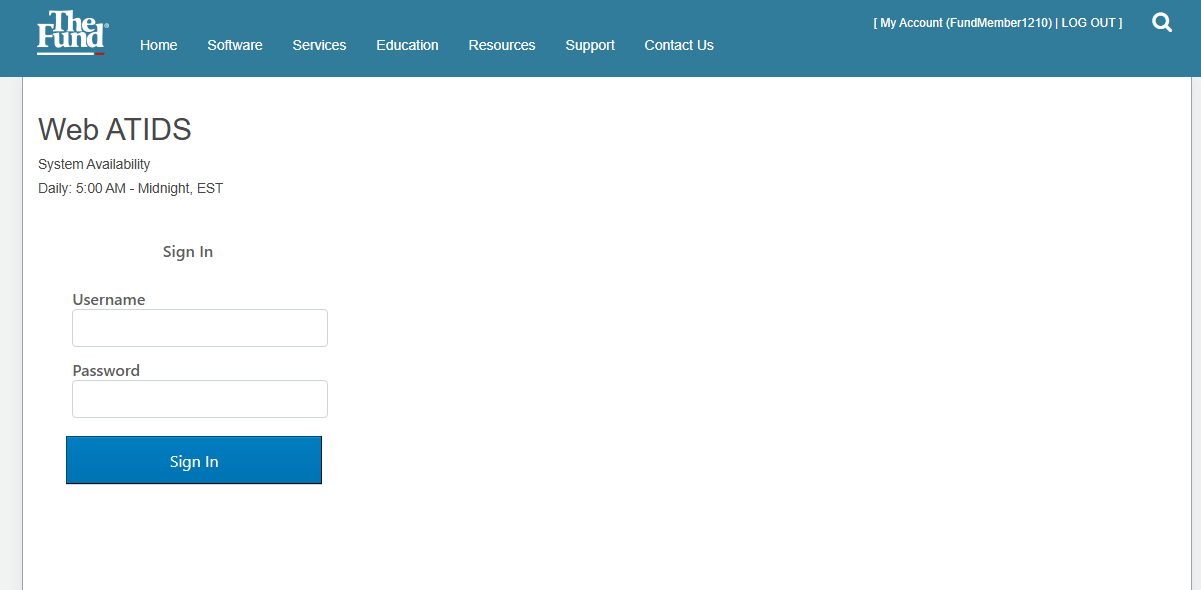Go to Home in navigation bar
This screenshot has width=1201, height=590.
coord(159,45)
